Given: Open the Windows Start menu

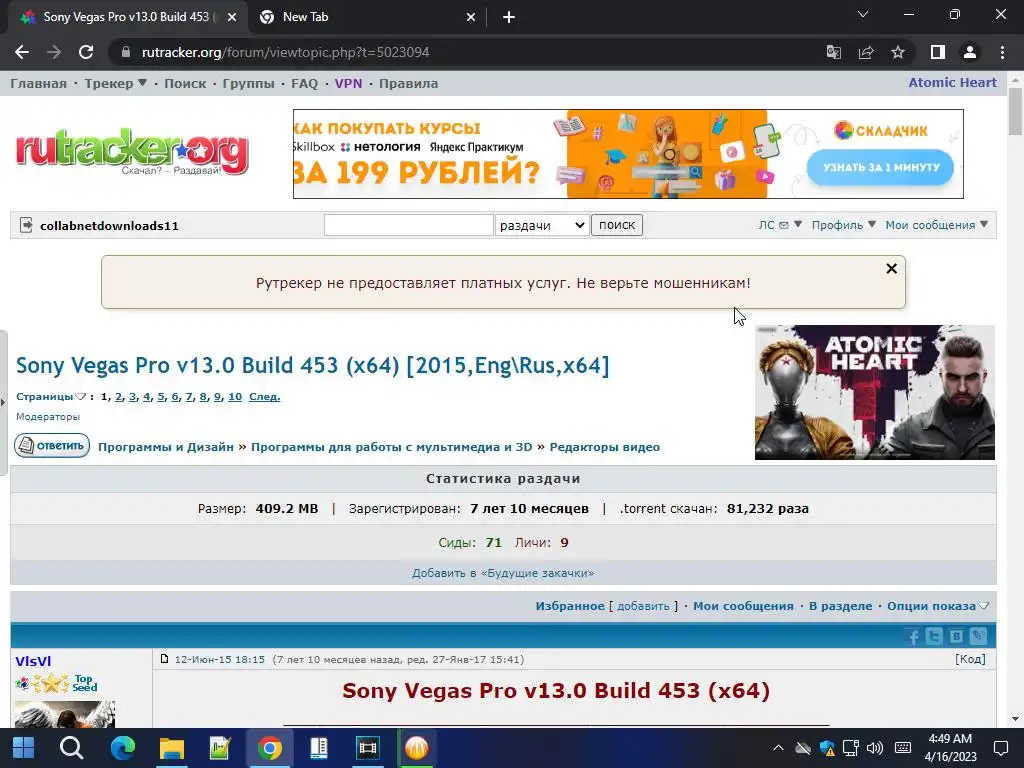Looking at the screenshot, I should pyautogui.click(x=24, y=748).
